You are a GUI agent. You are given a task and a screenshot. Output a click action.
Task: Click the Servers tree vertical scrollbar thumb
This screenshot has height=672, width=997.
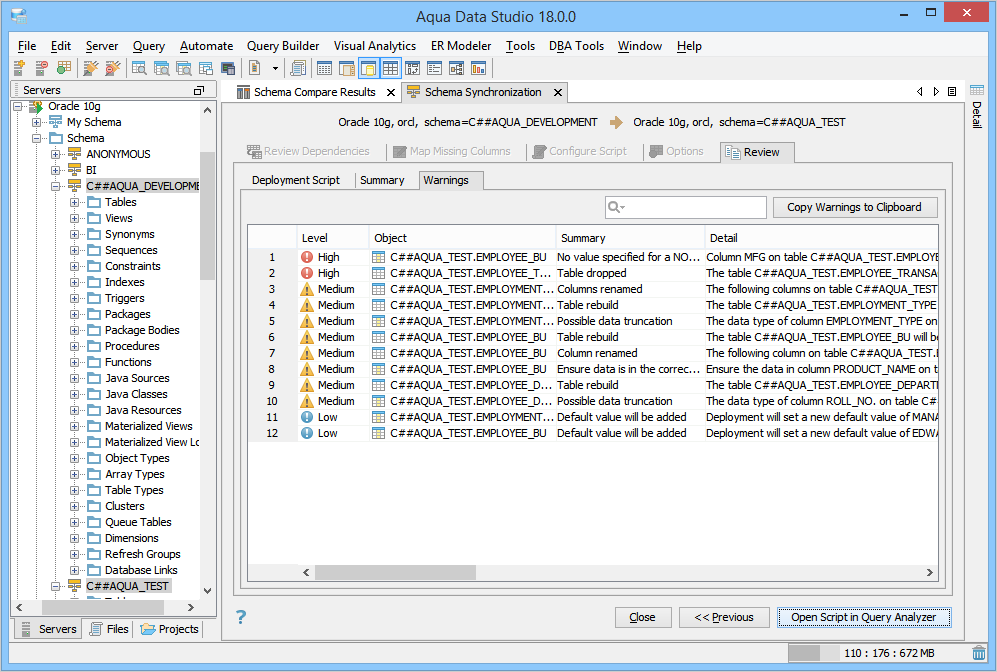click(207, 216)
